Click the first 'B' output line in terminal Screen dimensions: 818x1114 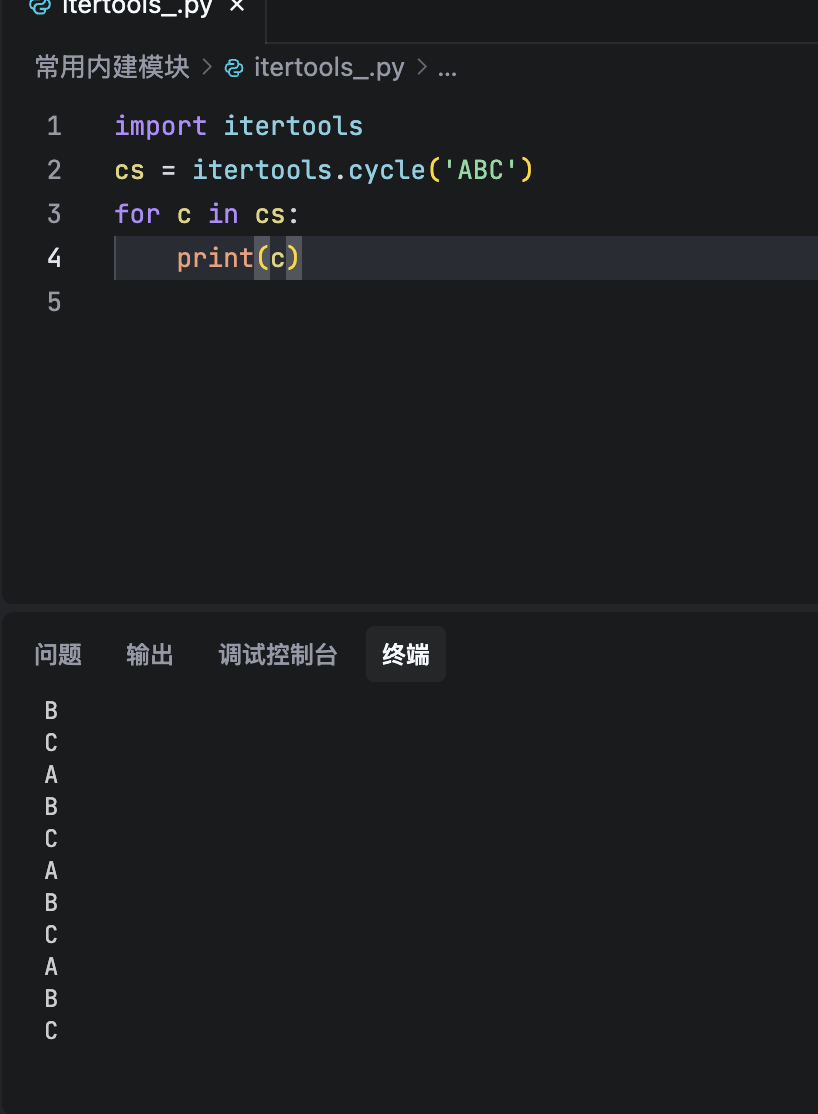50,710
